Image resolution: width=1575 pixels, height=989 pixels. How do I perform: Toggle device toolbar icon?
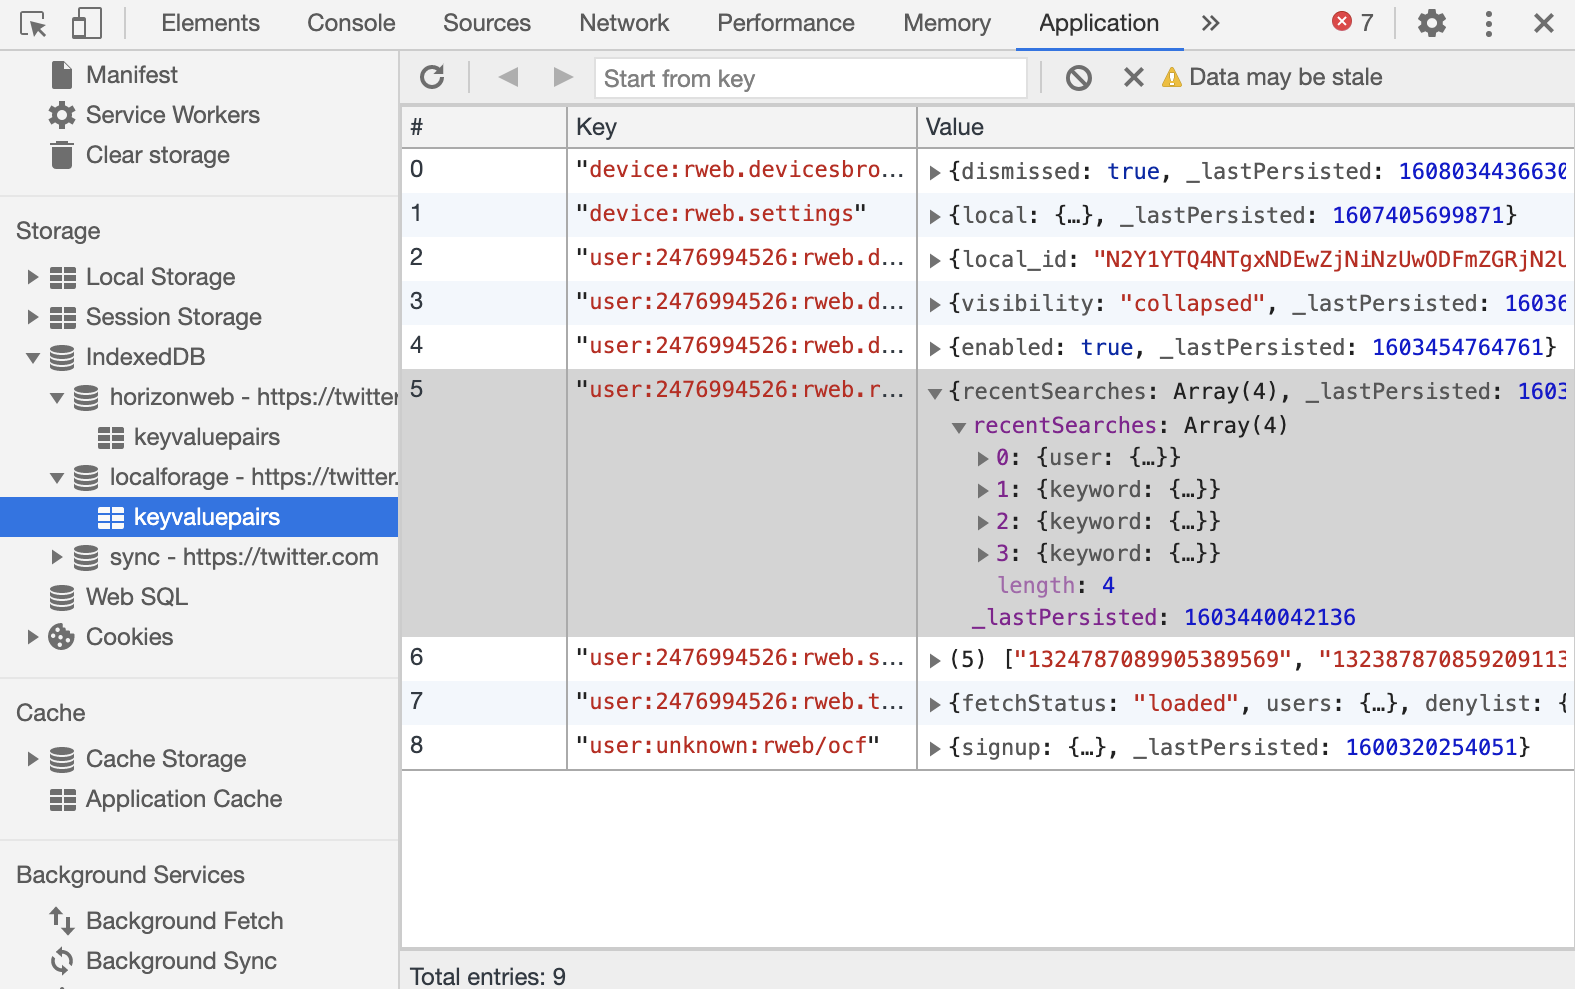(x=87, y=23)
